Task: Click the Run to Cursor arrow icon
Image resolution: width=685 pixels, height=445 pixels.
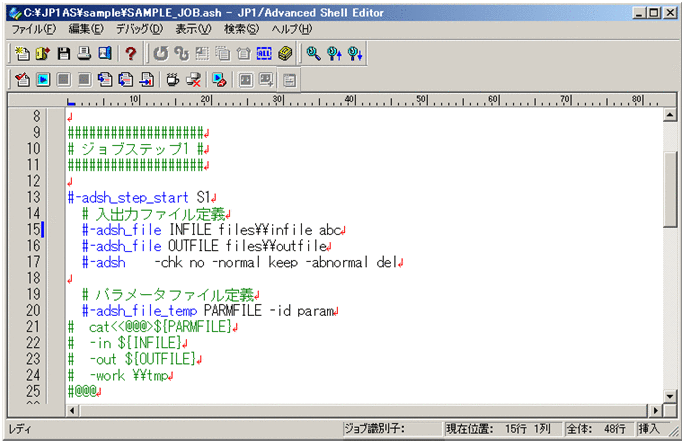Action: tap(146, 79)
